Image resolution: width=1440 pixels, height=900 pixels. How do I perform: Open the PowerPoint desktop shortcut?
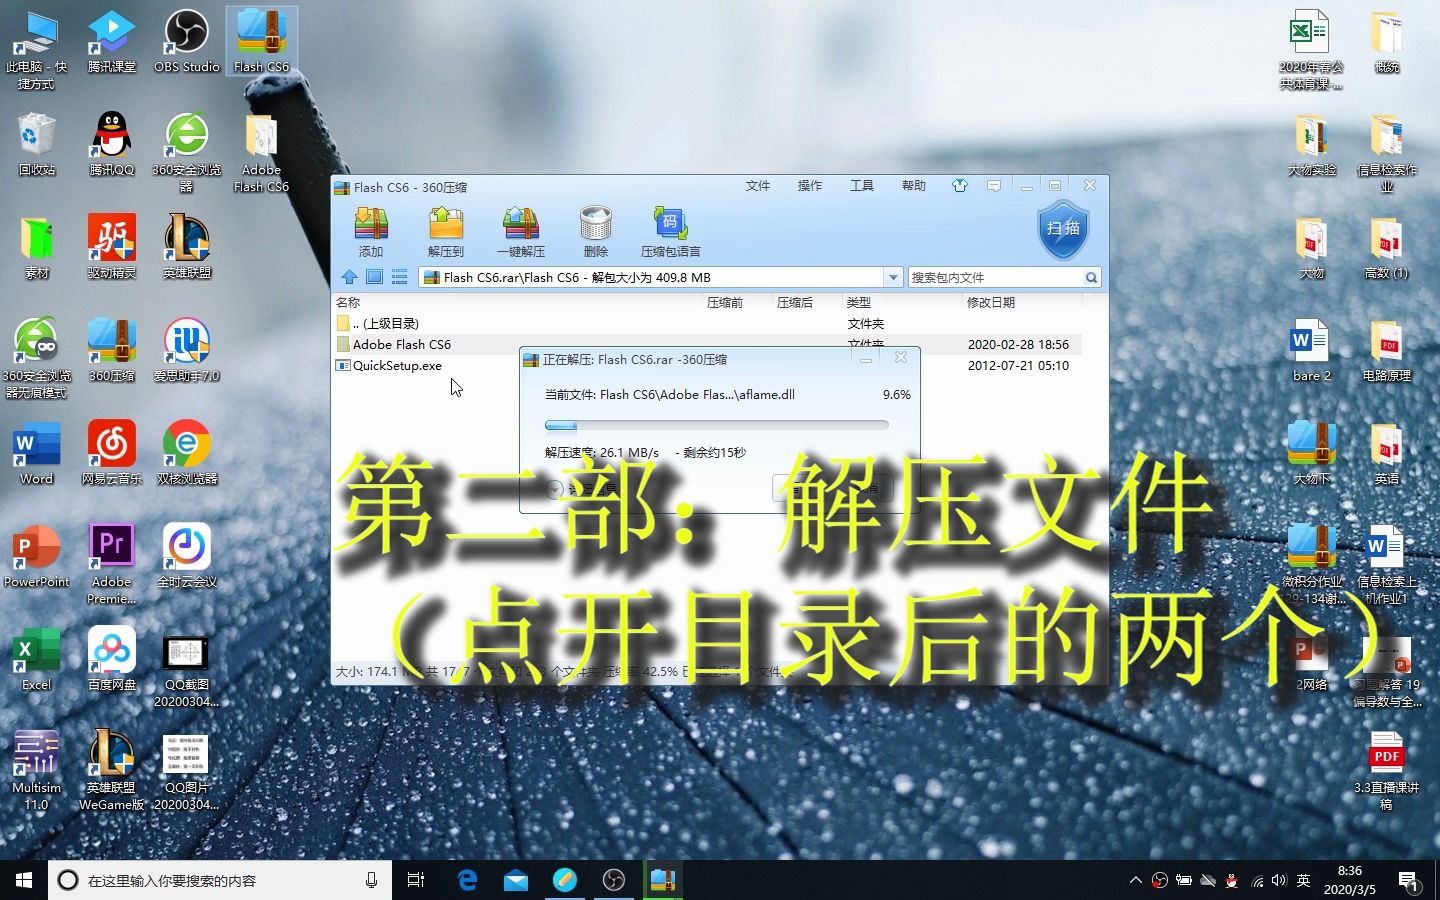click(37, 557)
